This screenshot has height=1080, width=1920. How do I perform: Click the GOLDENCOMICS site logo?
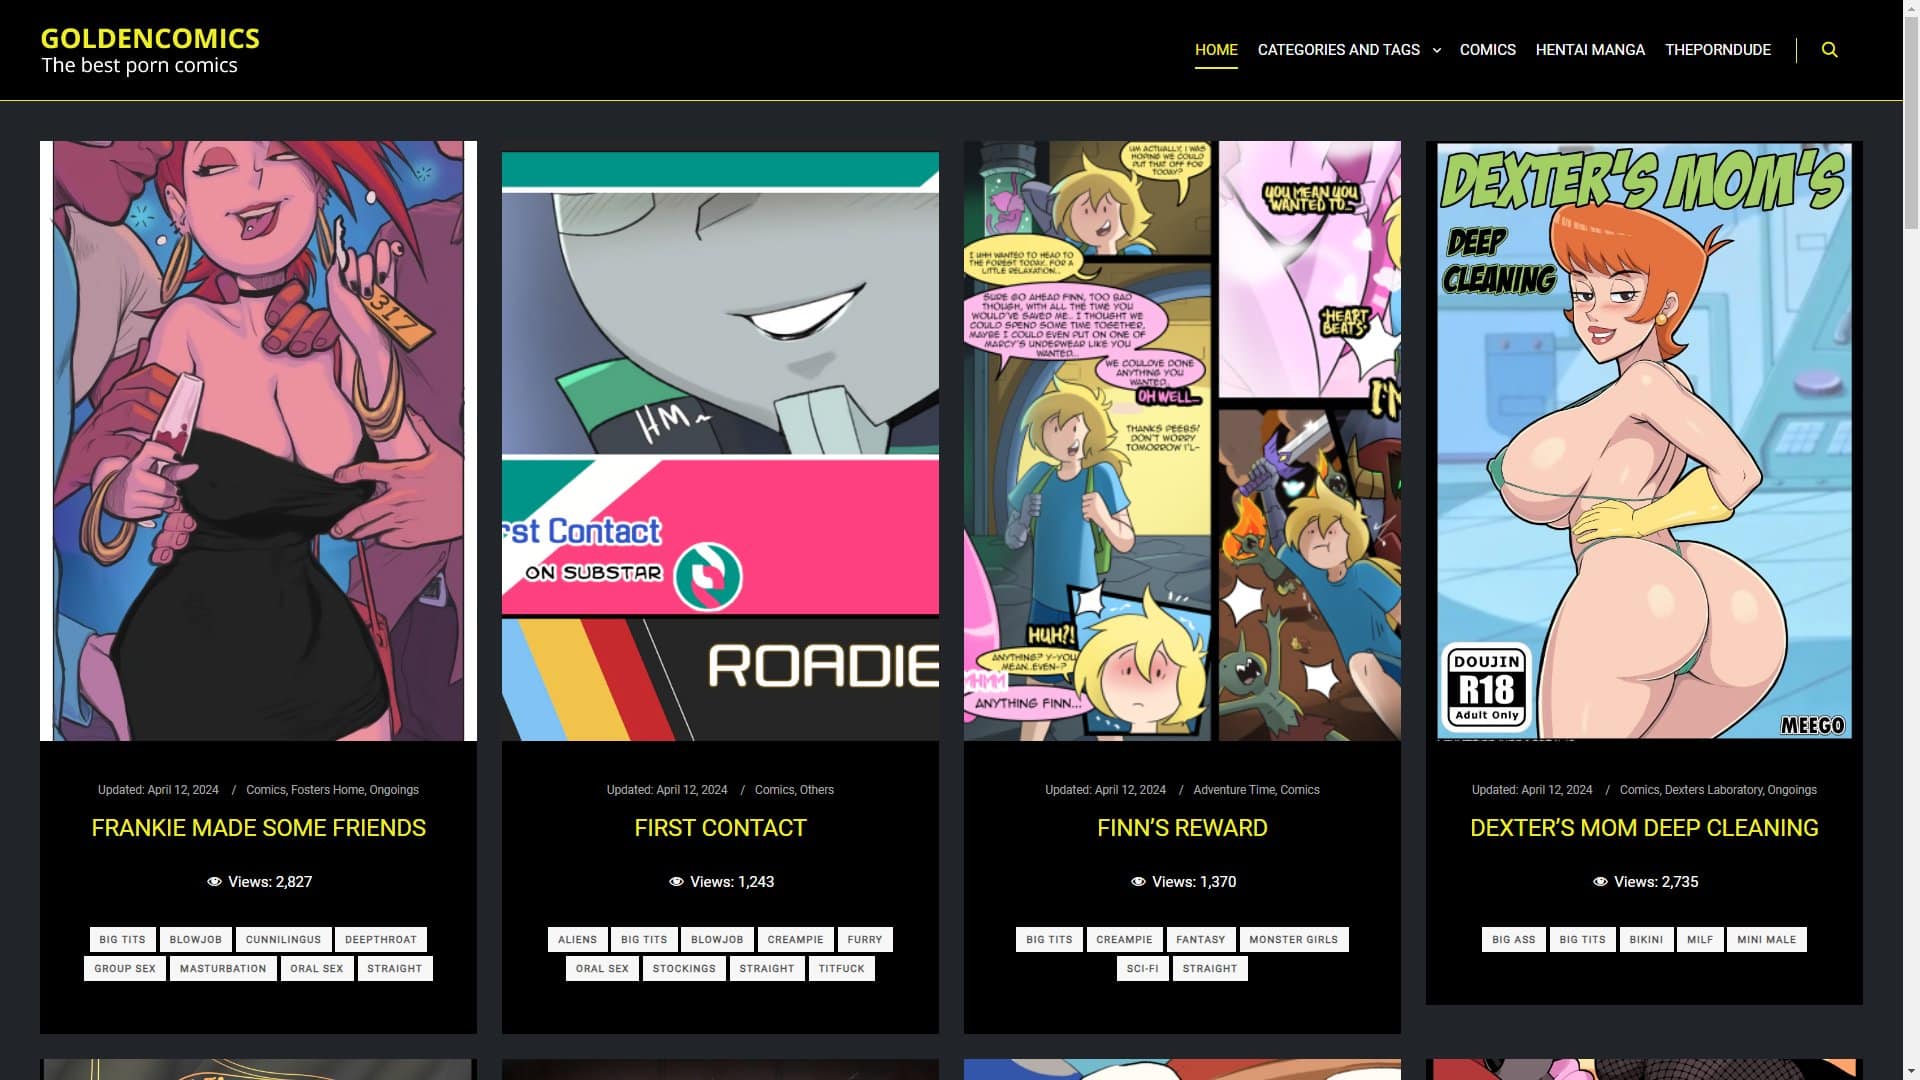click(150, 38)
